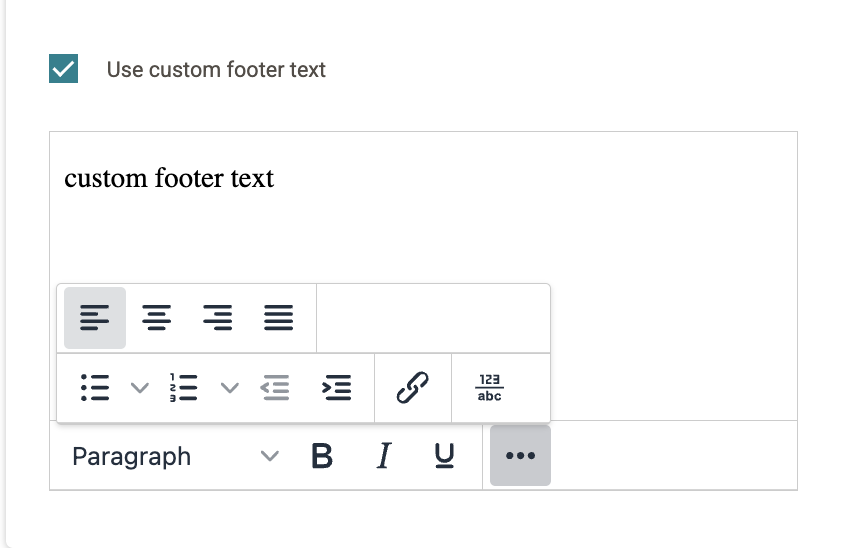Screen dimensions: 856x548
Task: Uncheck the Use custom footer text checkbox
Action: (63, 69)
